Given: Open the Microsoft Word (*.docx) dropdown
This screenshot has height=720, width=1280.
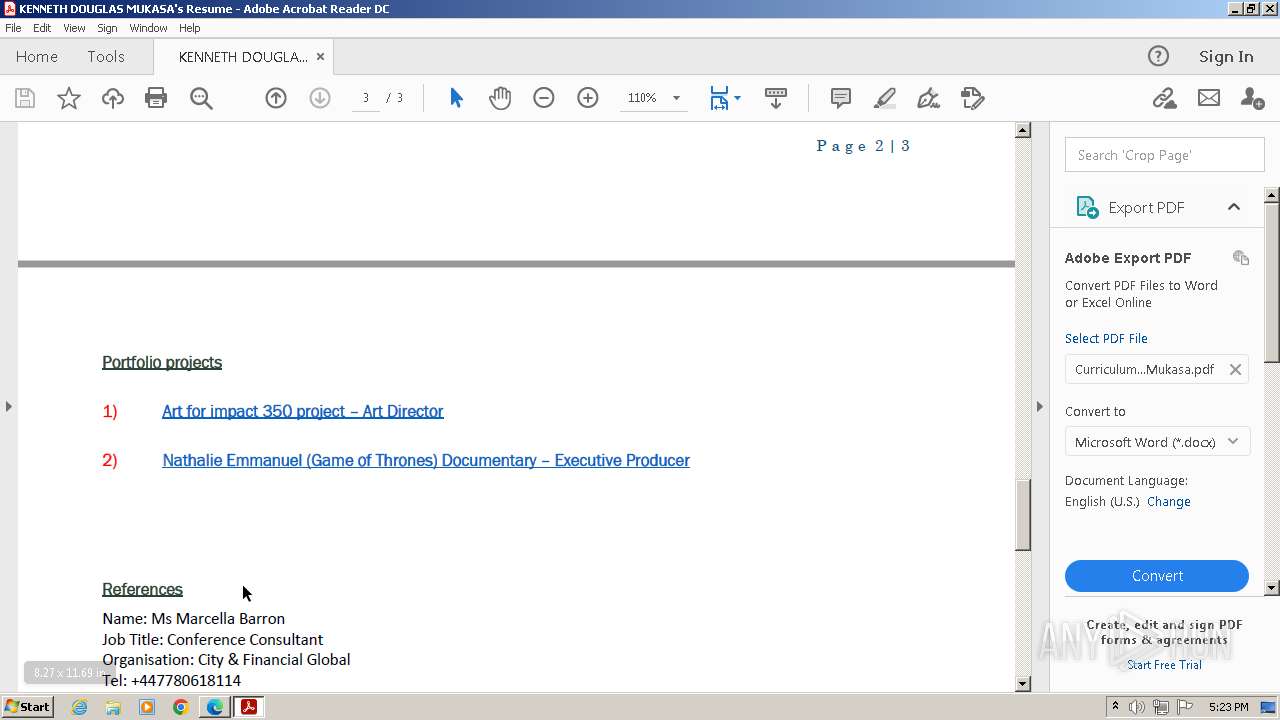Looking at the screenshot, I should click(1157, 442).
